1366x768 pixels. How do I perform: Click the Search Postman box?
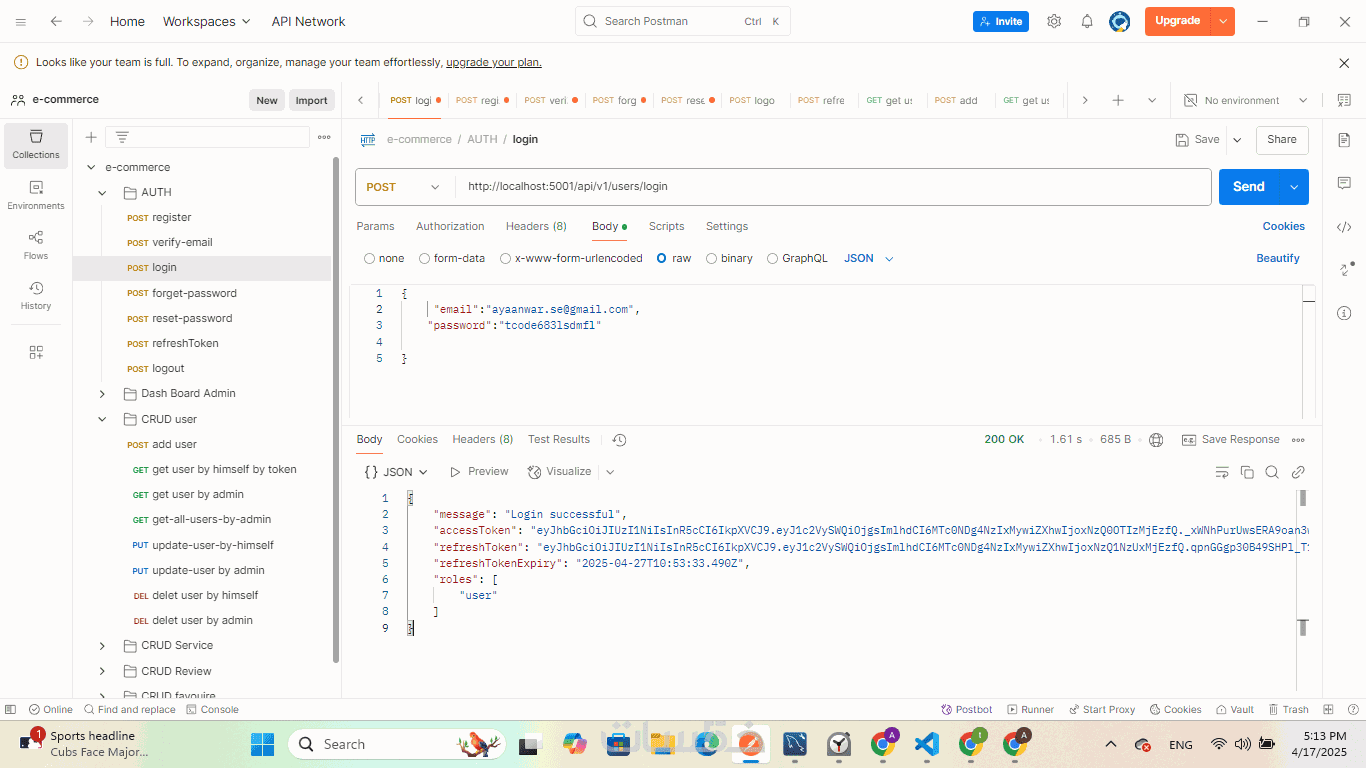point(683,21)
